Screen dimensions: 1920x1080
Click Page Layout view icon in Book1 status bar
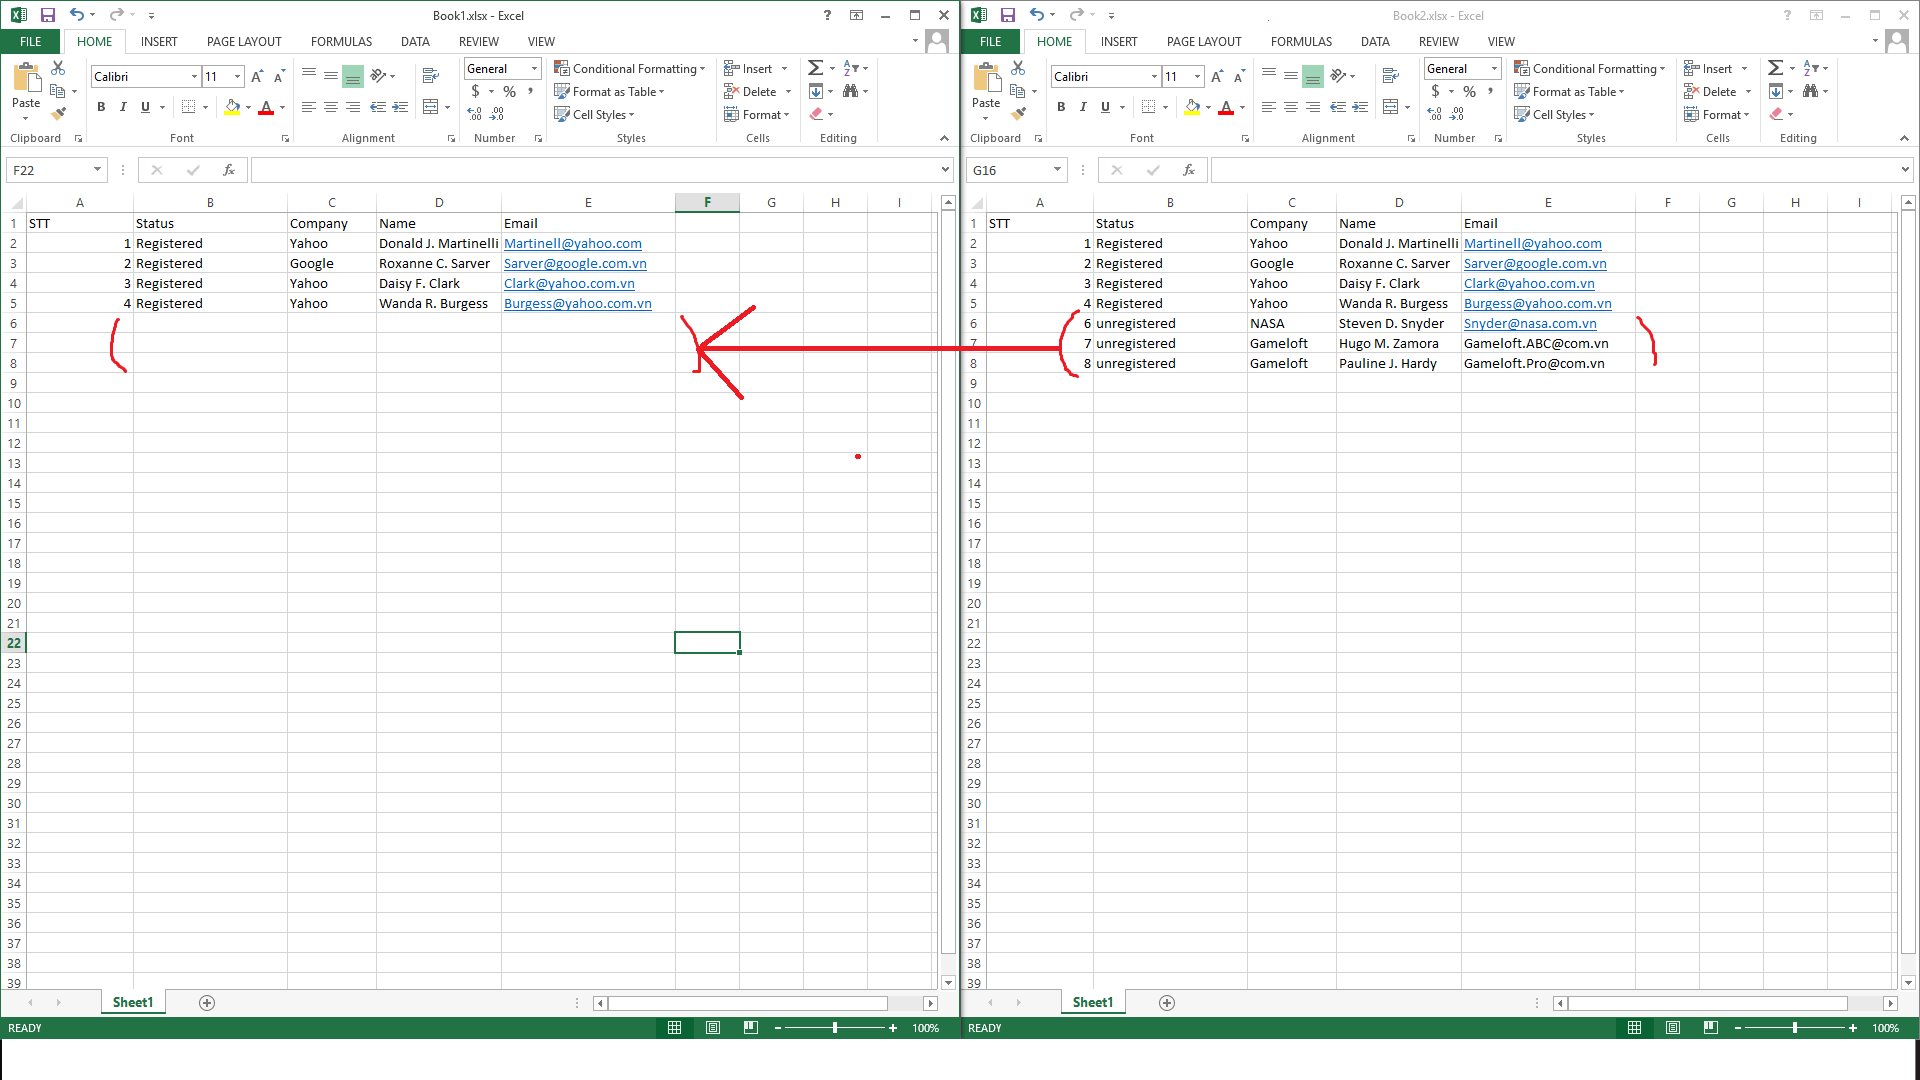713,1028
